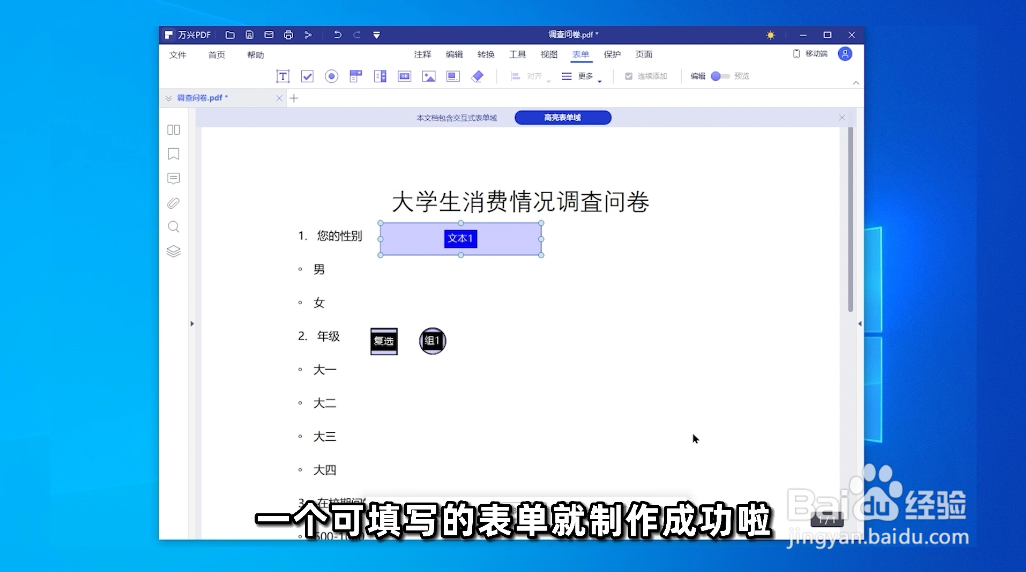Open the attachments paperclip panel
The width and height of the screenshot is (1026, 572).
click(x=173, y=204)
